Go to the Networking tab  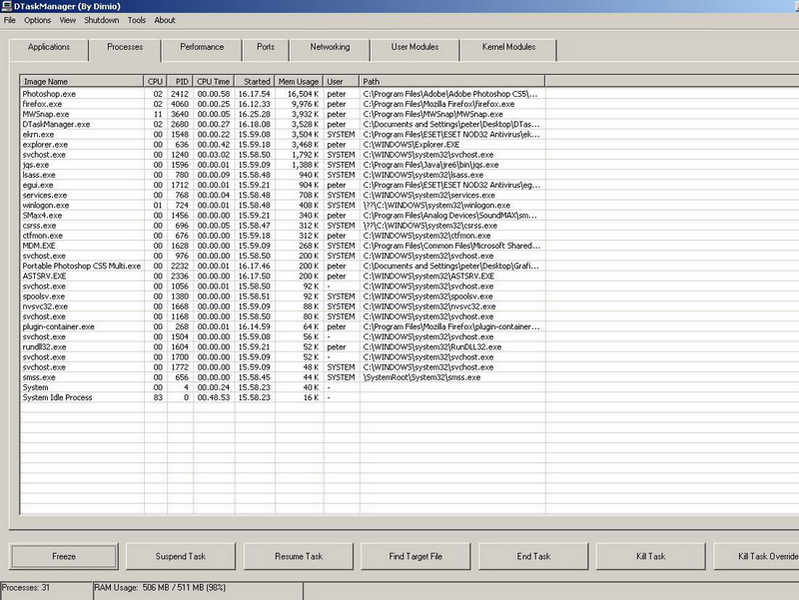pos(330,50)
